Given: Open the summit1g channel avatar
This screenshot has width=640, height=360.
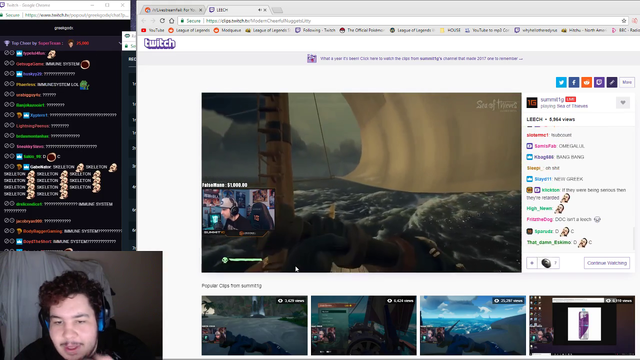Looking at the screenshot, I should click(532, 103).
